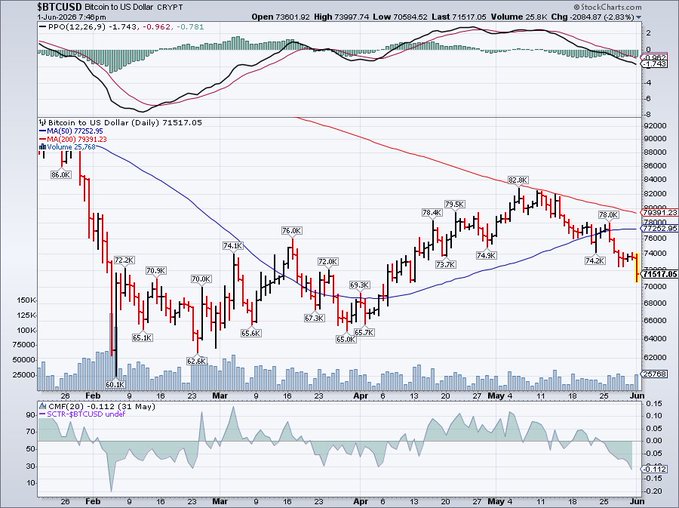Click the 70.0K price label
This screenshot has height=508, width=679.
tap(201, 279)
